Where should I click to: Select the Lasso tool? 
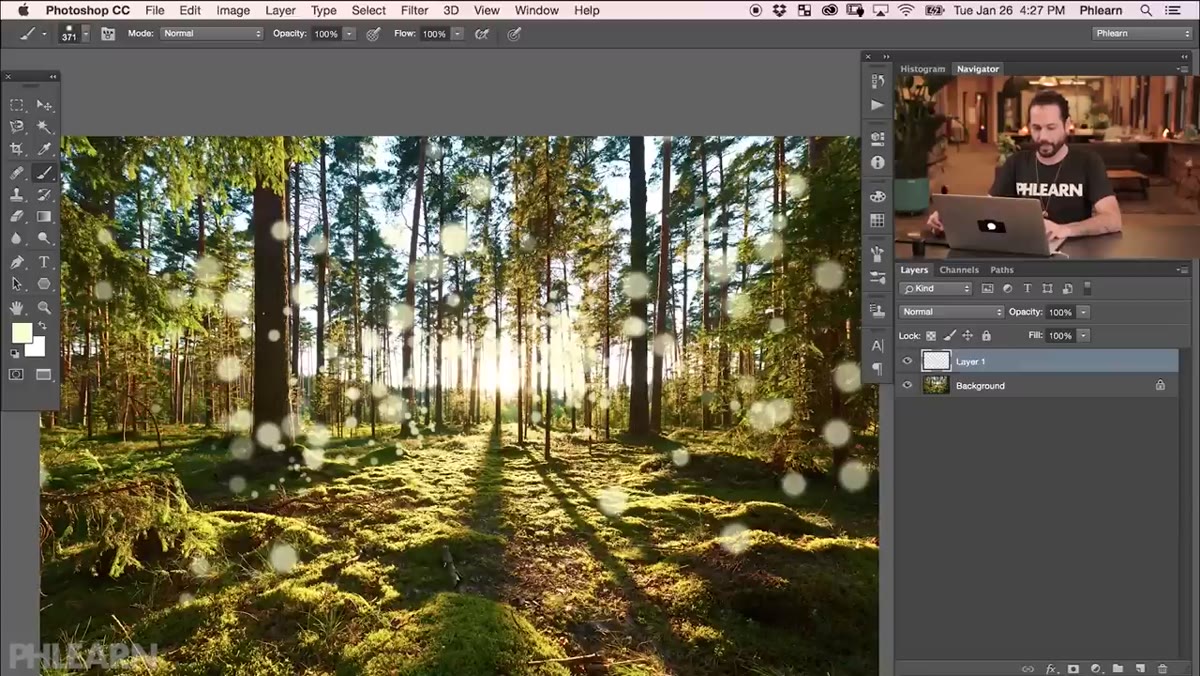pos(17,127)
